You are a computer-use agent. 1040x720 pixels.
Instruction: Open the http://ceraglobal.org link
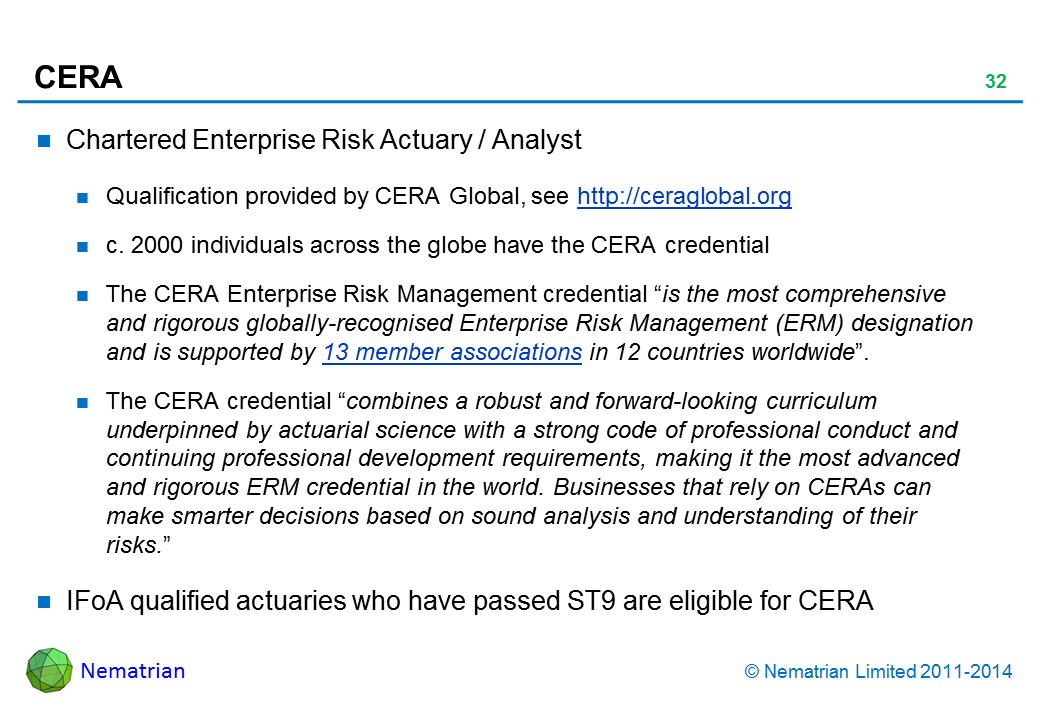pyautogui.click(x=684, y=197)
